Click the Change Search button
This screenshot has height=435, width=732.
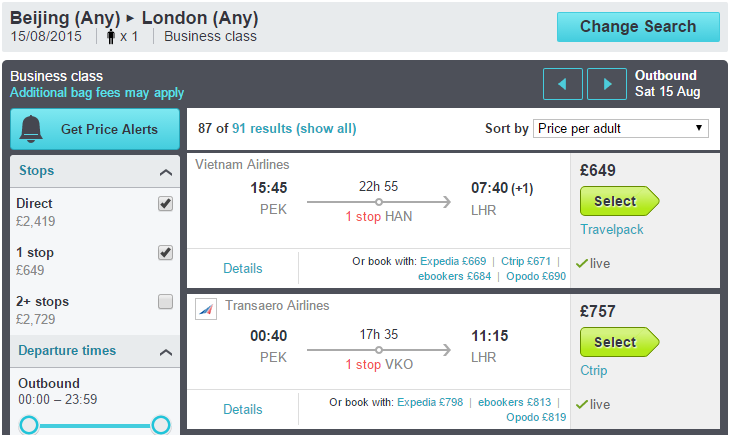(x=638, y=27)
